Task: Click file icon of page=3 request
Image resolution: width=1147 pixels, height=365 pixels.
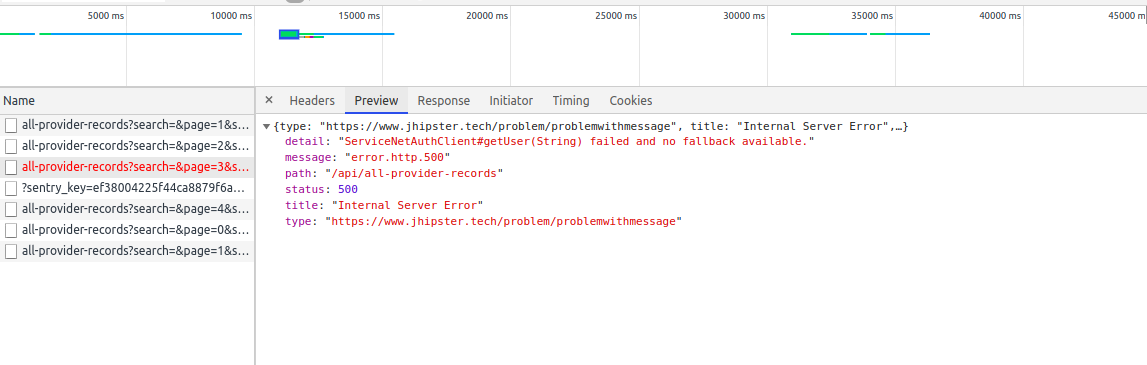Action: point(11,167)
